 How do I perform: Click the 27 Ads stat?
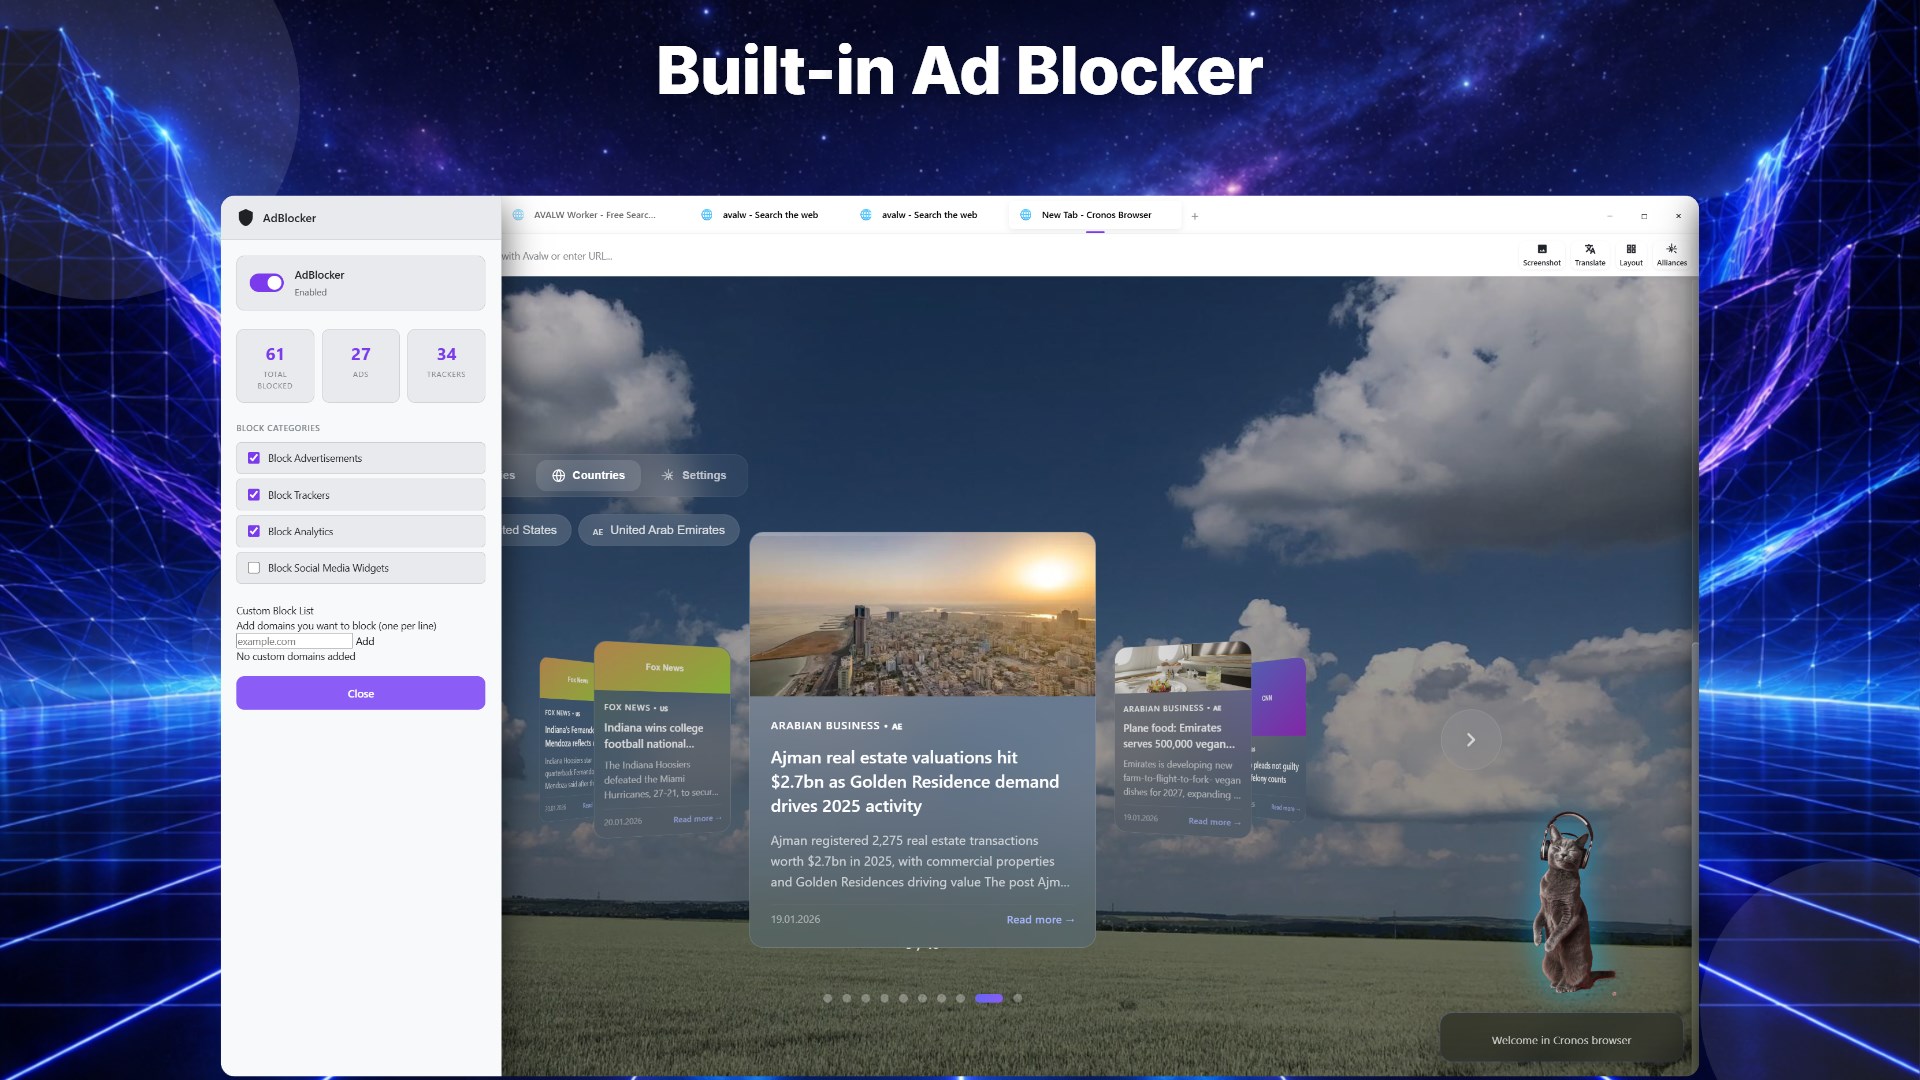pos(360,366)
